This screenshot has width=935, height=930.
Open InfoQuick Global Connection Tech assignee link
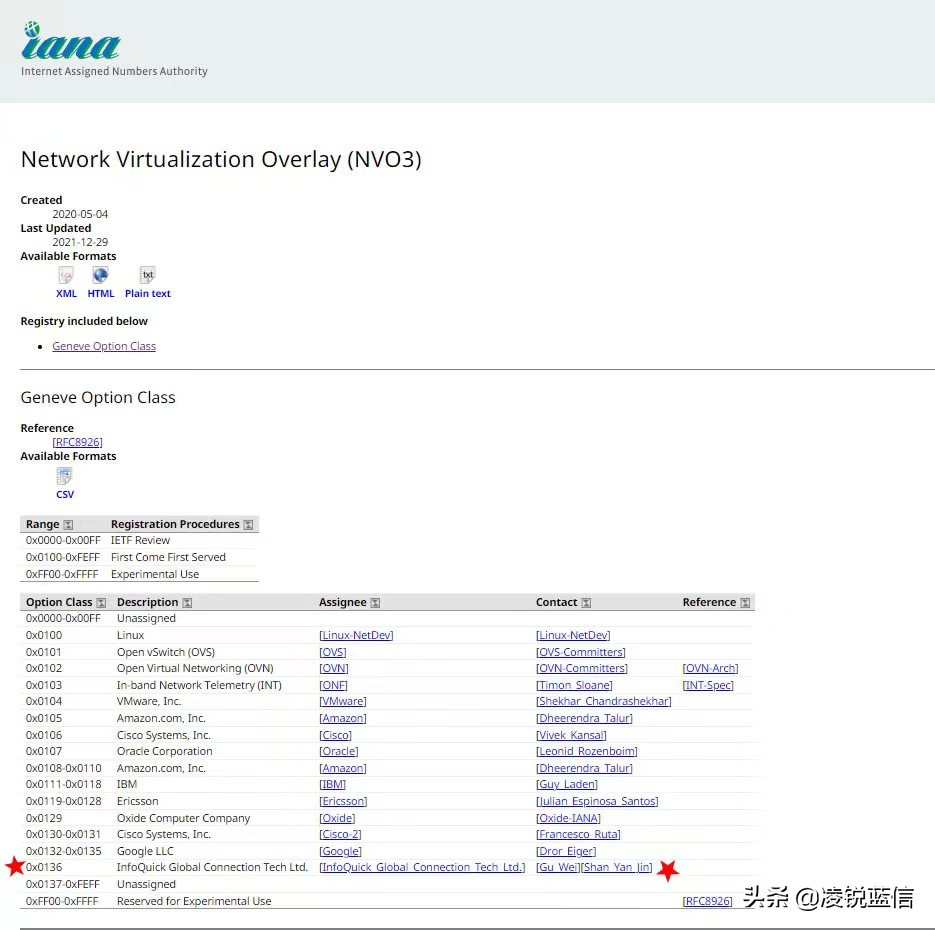422,867
